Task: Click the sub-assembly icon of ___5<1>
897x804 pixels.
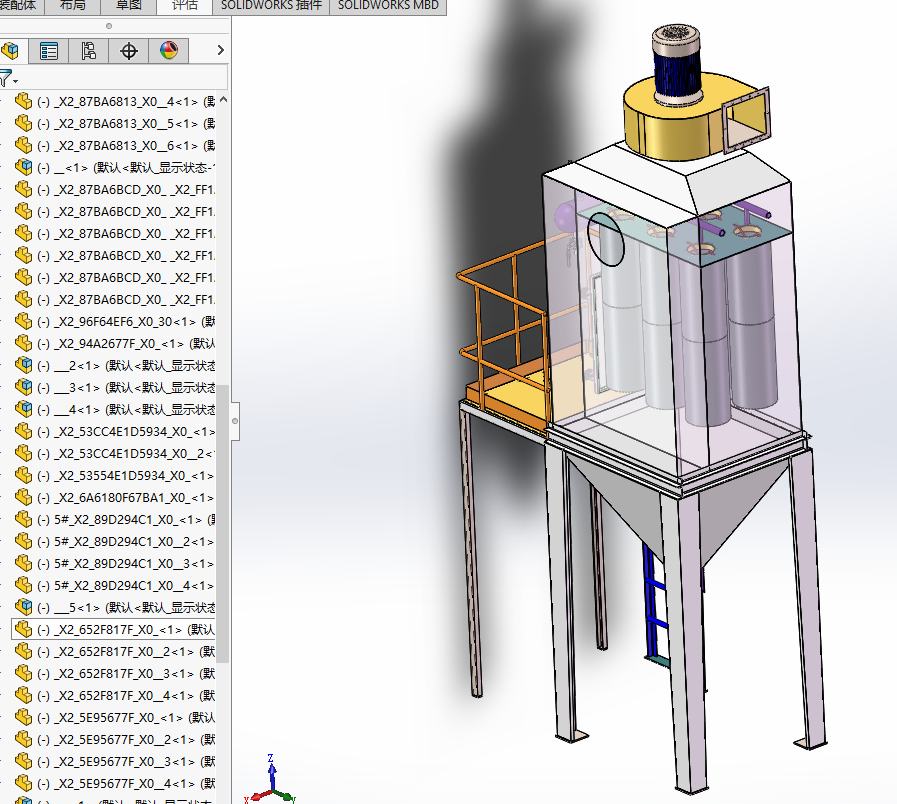Action: (23, 607)
